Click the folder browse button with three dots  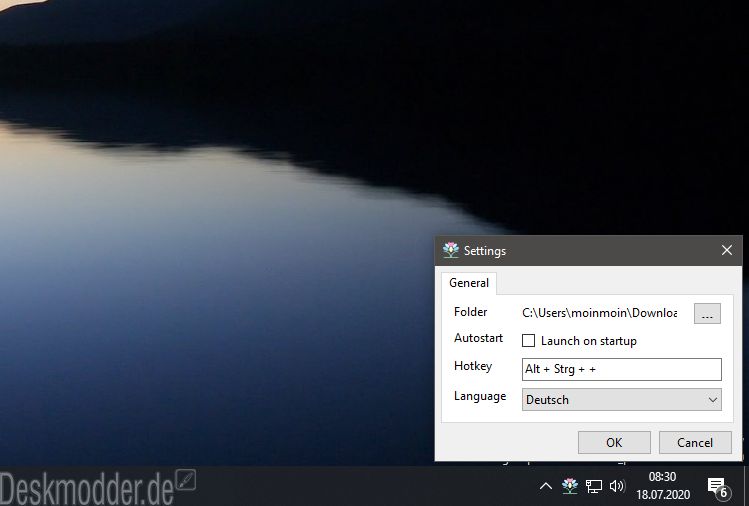pos(707,313)
